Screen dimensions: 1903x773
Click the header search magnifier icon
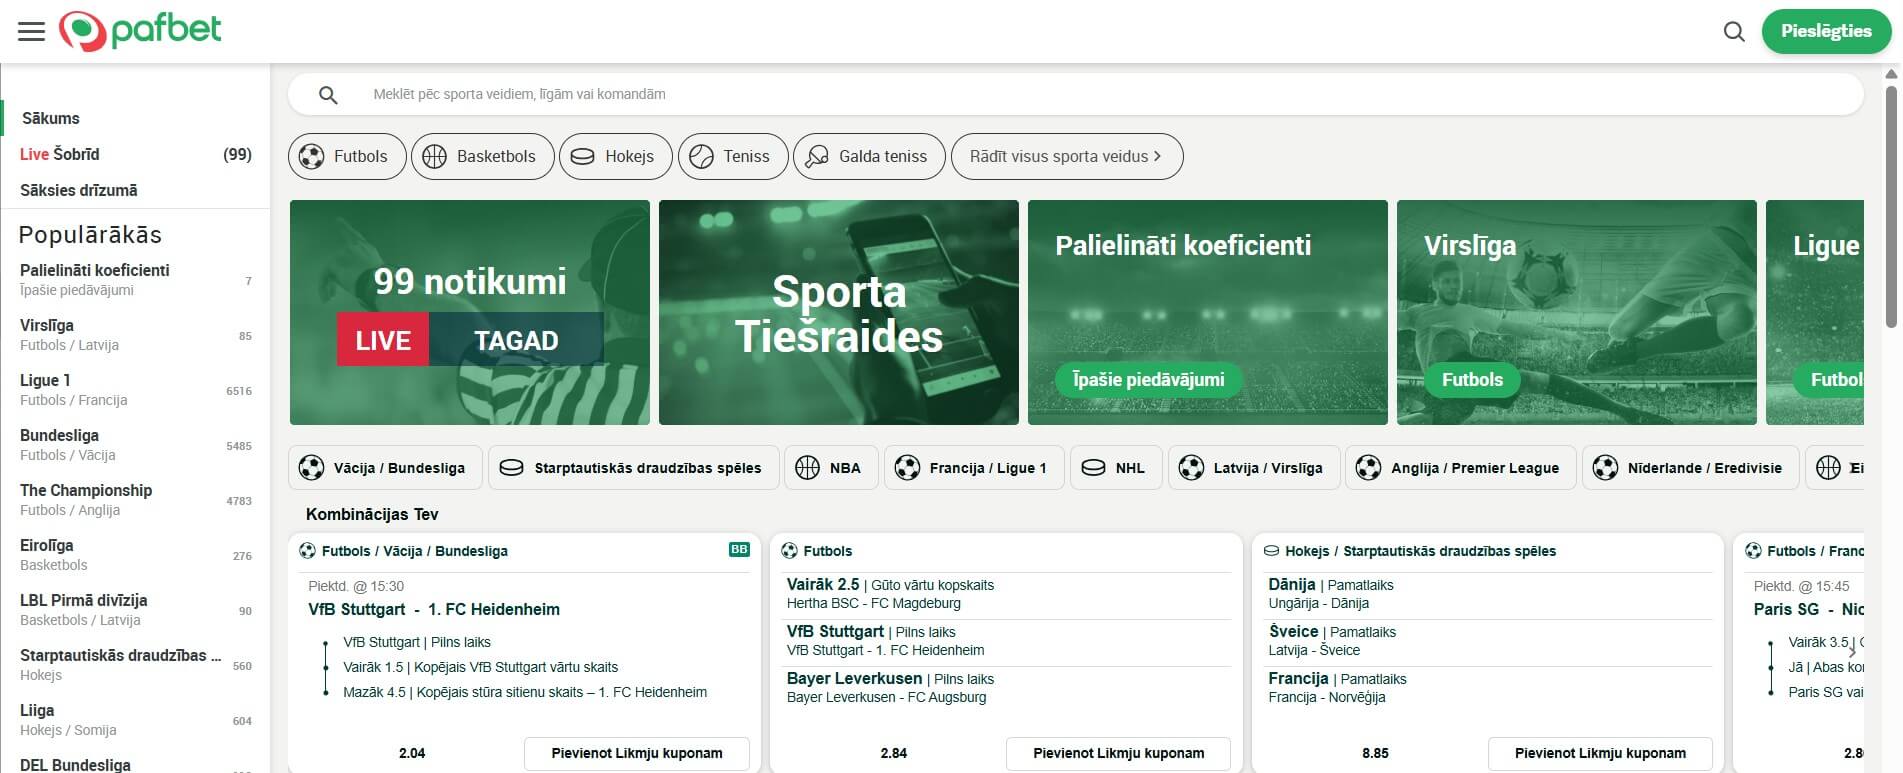tap(1734, 32)
